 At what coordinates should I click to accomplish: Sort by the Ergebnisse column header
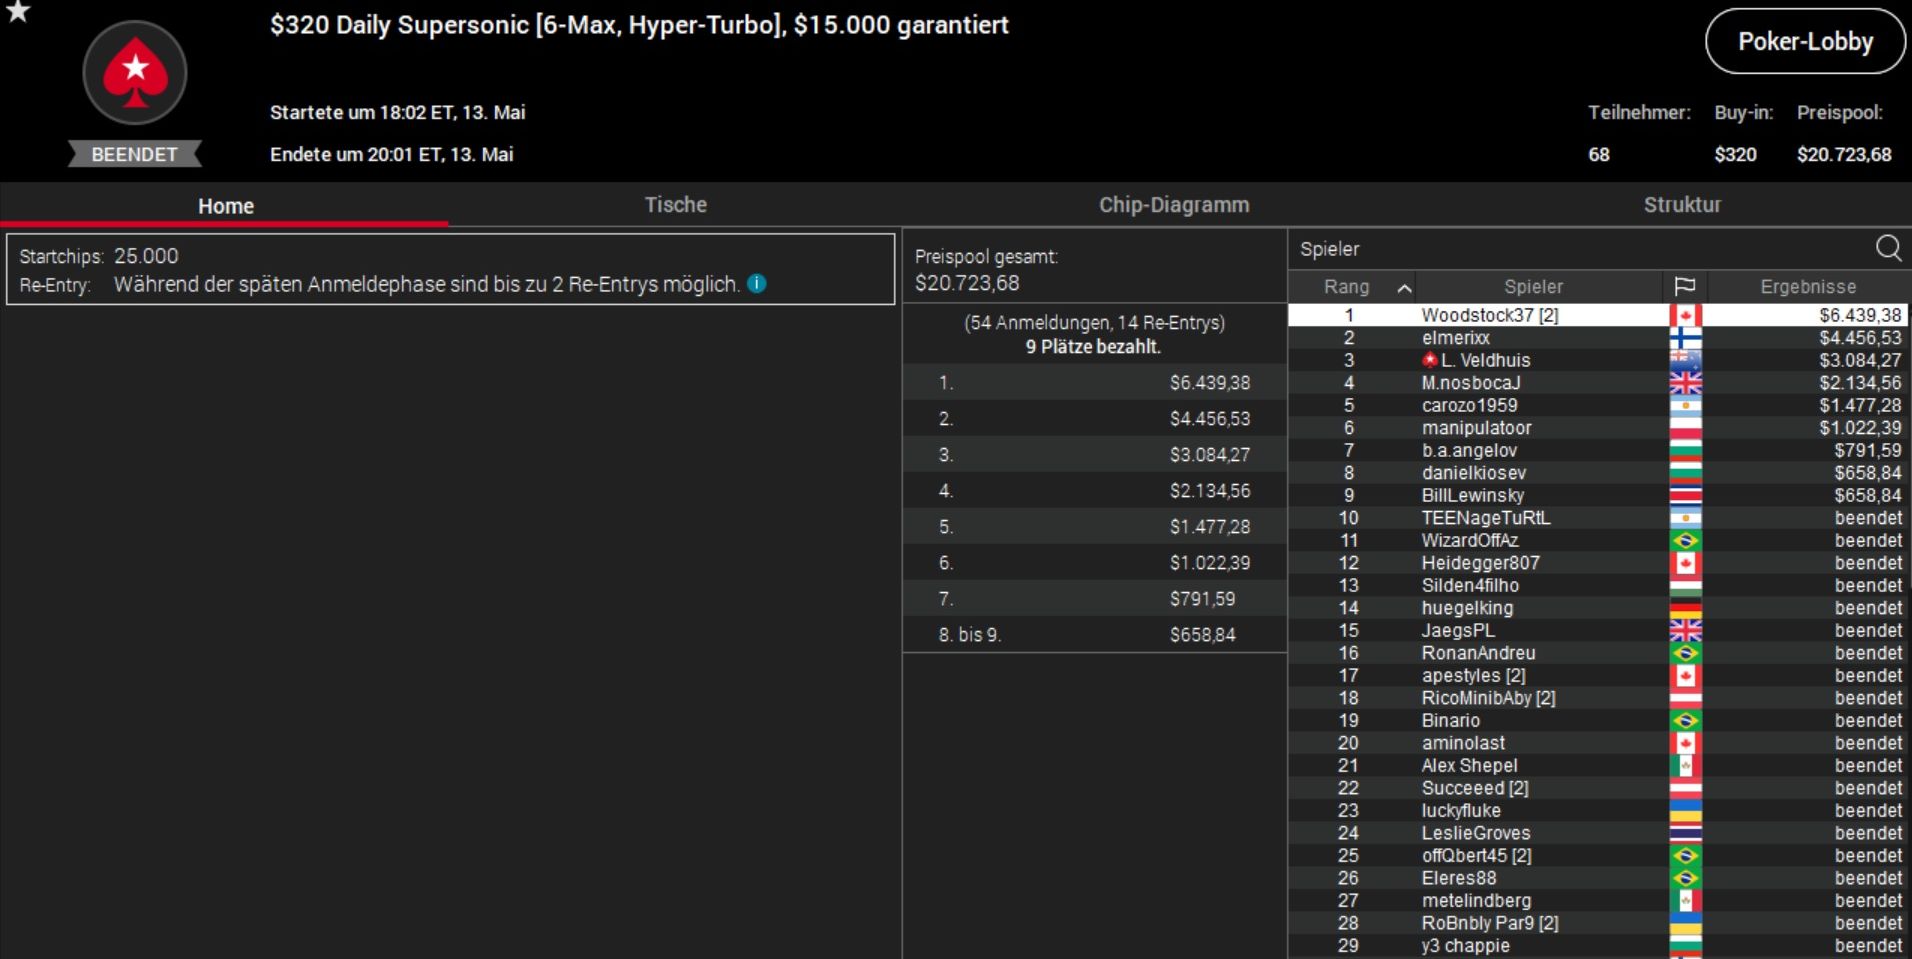(1807, 287)
